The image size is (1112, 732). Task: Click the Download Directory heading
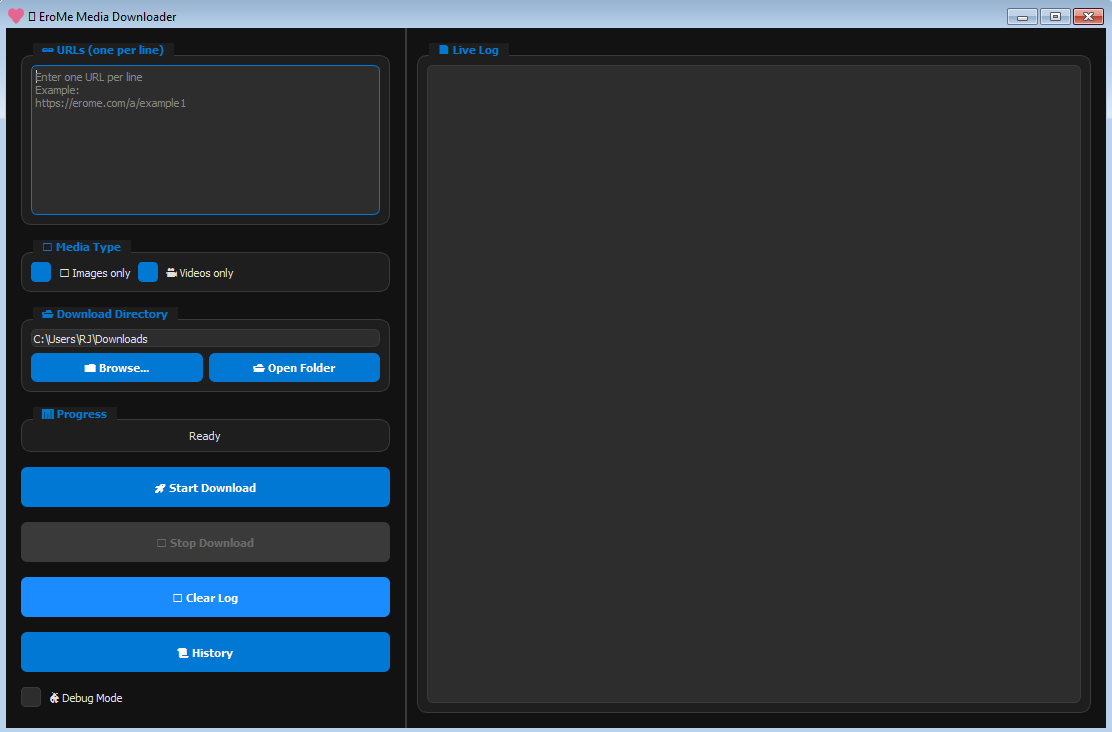(105, 314)
